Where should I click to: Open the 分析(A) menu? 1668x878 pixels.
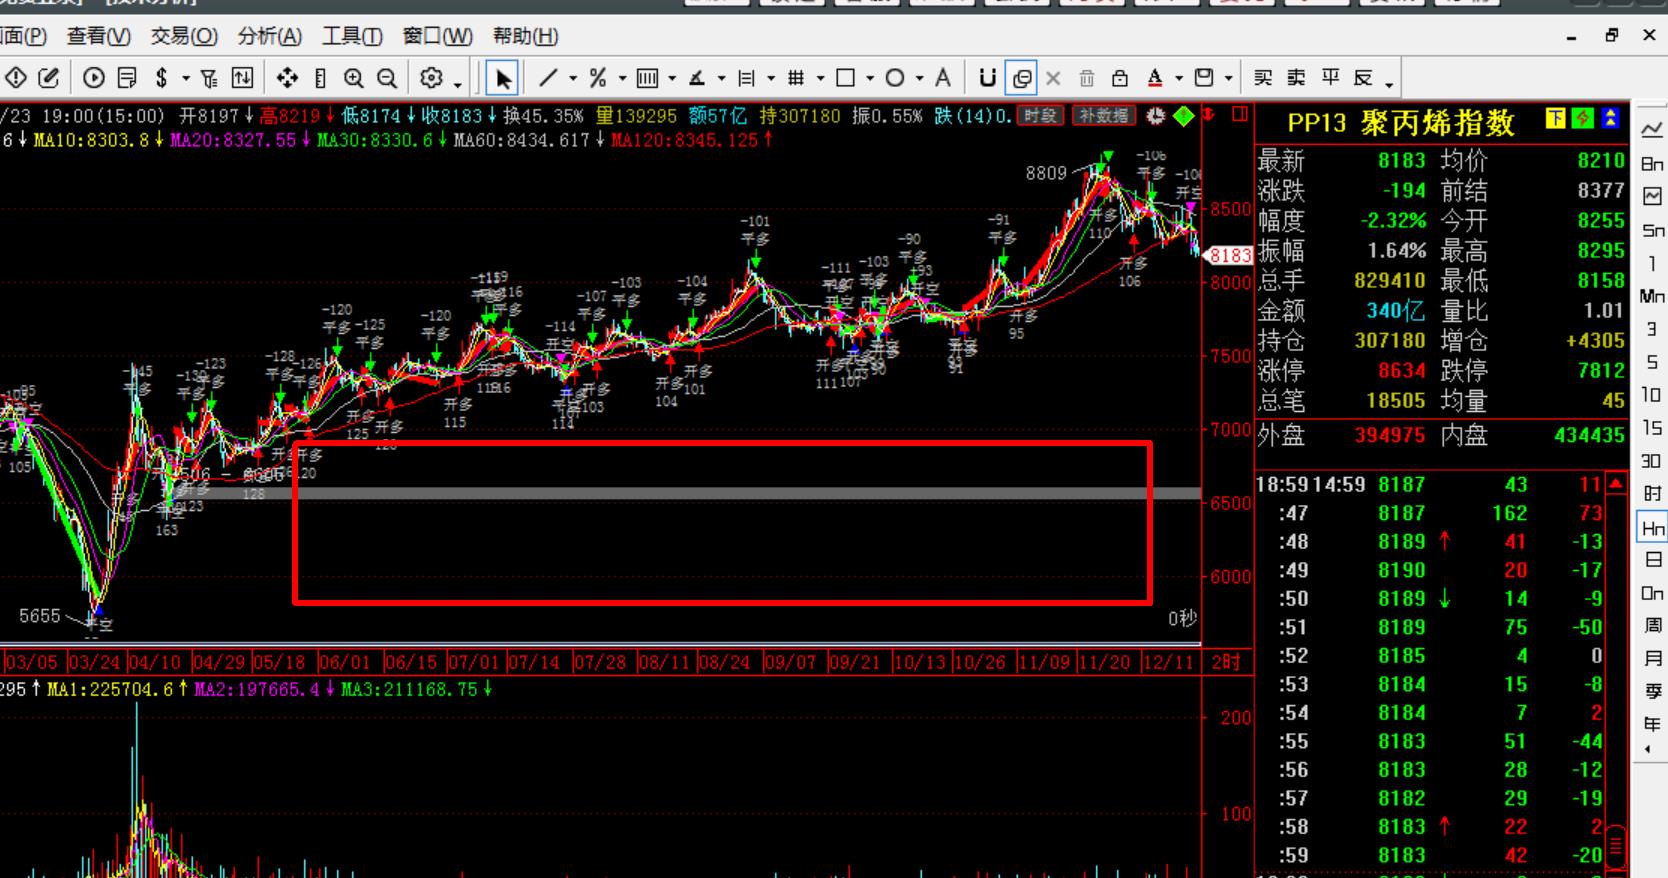coord(269,36)
